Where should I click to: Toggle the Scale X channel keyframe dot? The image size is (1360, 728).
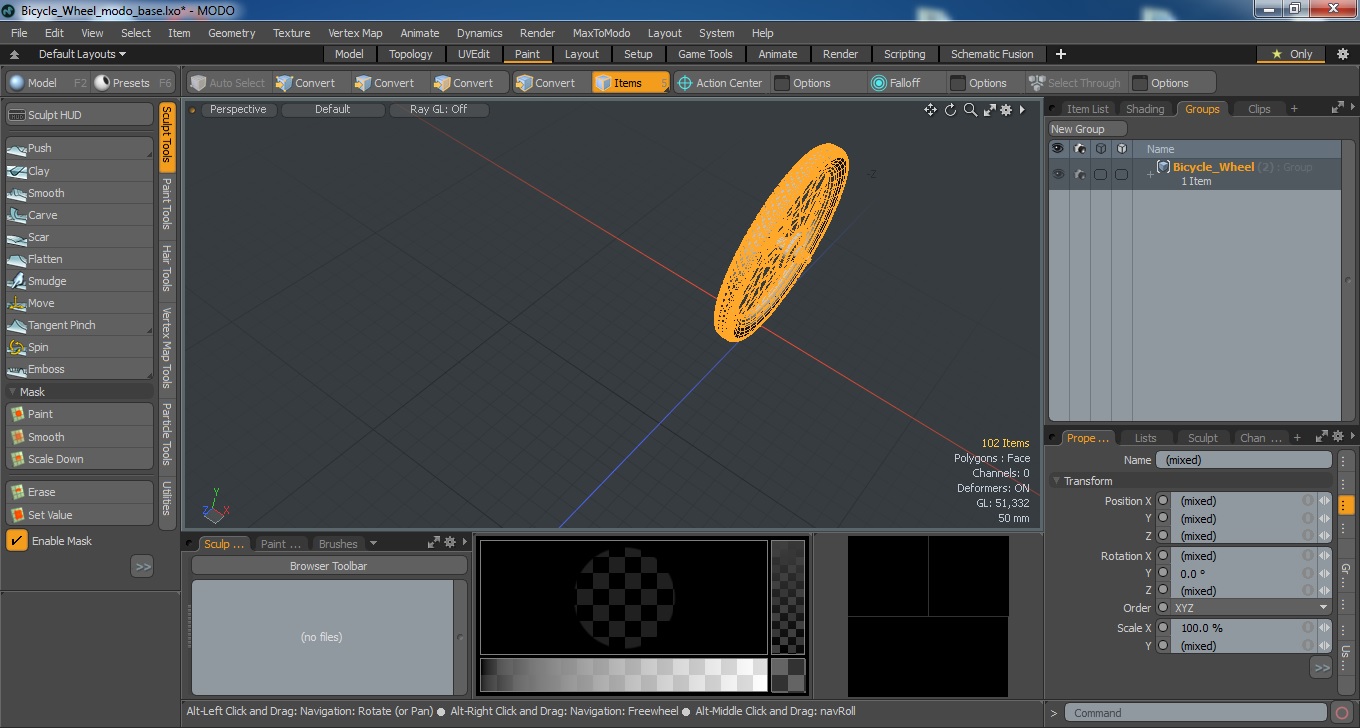click(x=1163, y=628)
